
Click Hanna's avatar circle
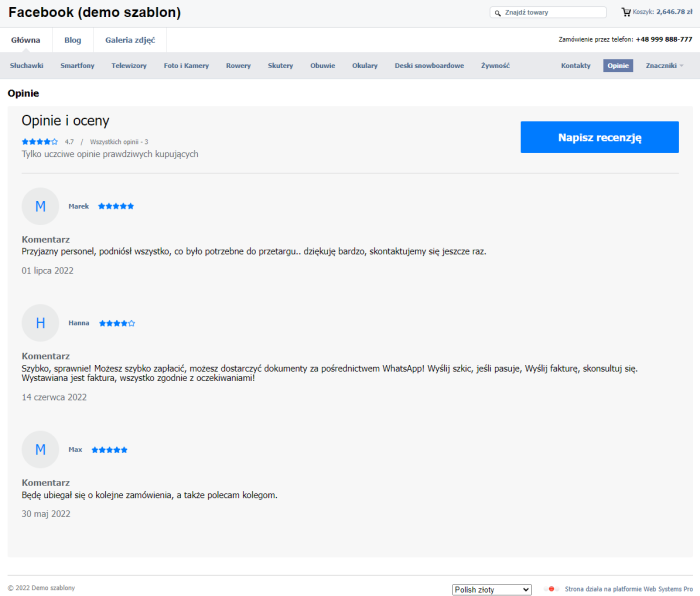click(x=40, y=323)
